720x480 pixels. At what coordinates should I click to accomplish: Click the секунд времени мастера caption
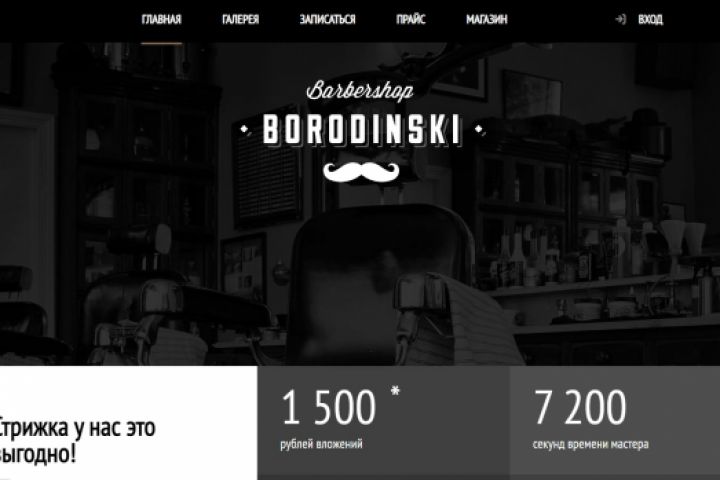(591, 444)
